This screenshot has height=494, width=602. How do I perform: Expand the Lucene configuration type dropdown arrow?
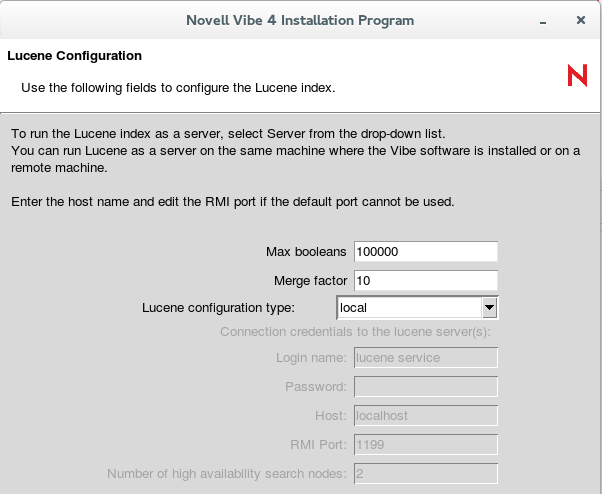coord(490,307)
